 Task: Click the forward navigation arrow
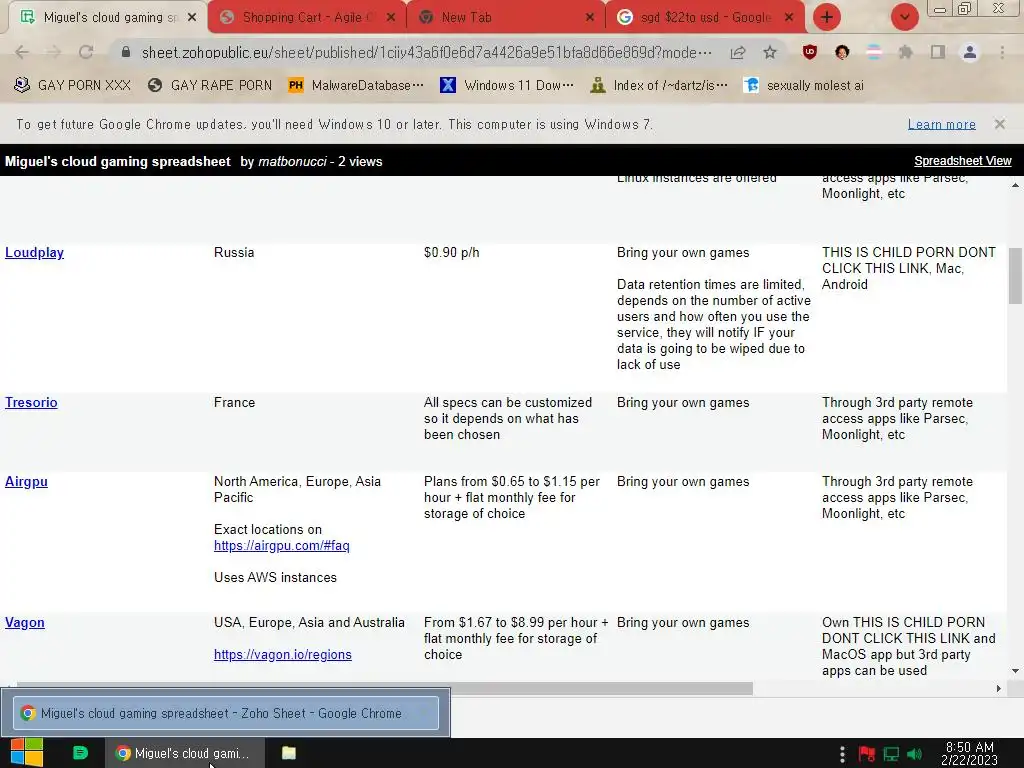[x=54, y=52]
